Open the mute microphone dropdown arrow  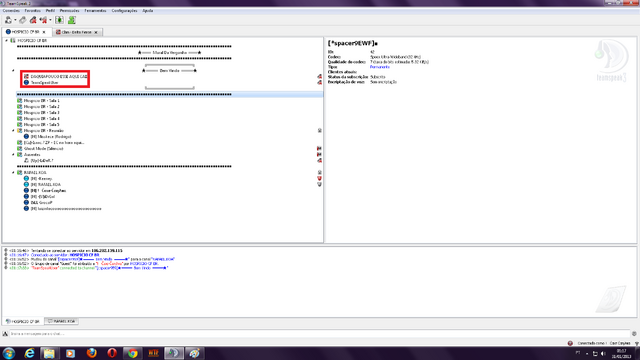click(51, 20)
